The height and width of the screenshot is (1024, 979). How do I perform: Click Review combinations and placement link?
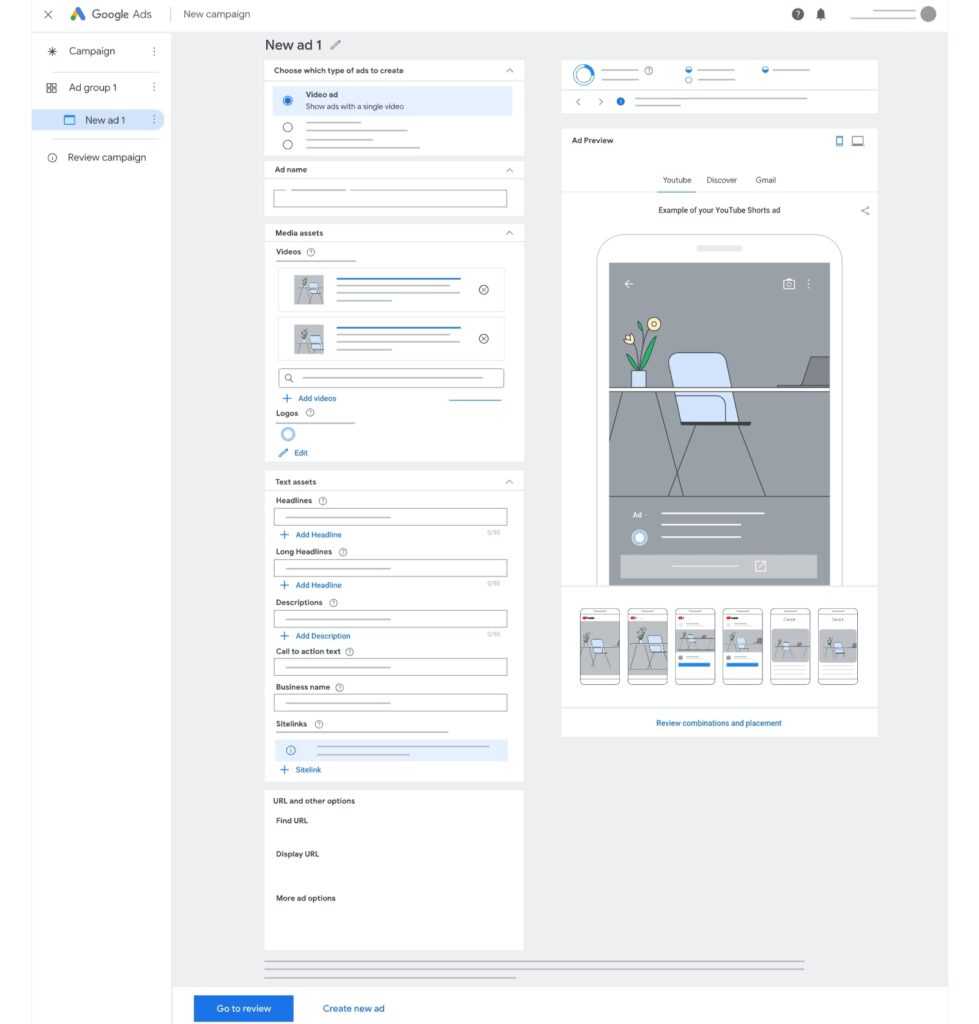pyautogui.click(x=718, y=723)
